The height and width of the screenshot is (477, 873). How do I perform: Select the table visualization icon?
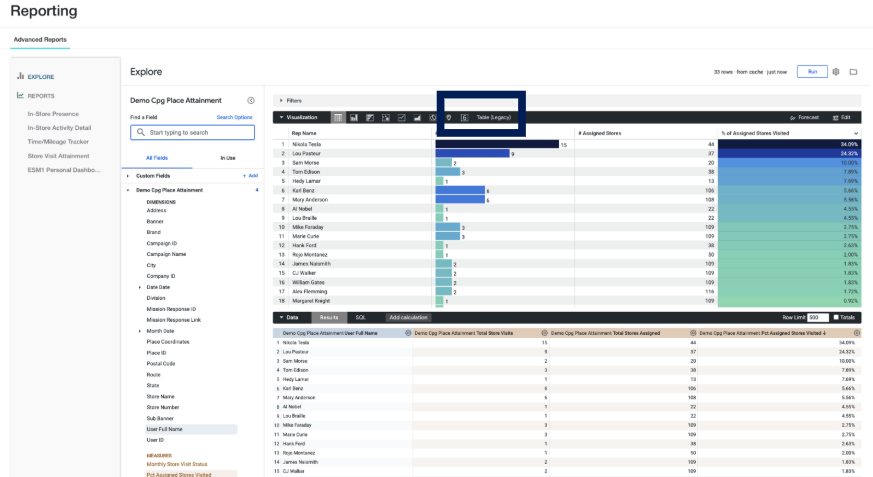click(x=338, y=117)
